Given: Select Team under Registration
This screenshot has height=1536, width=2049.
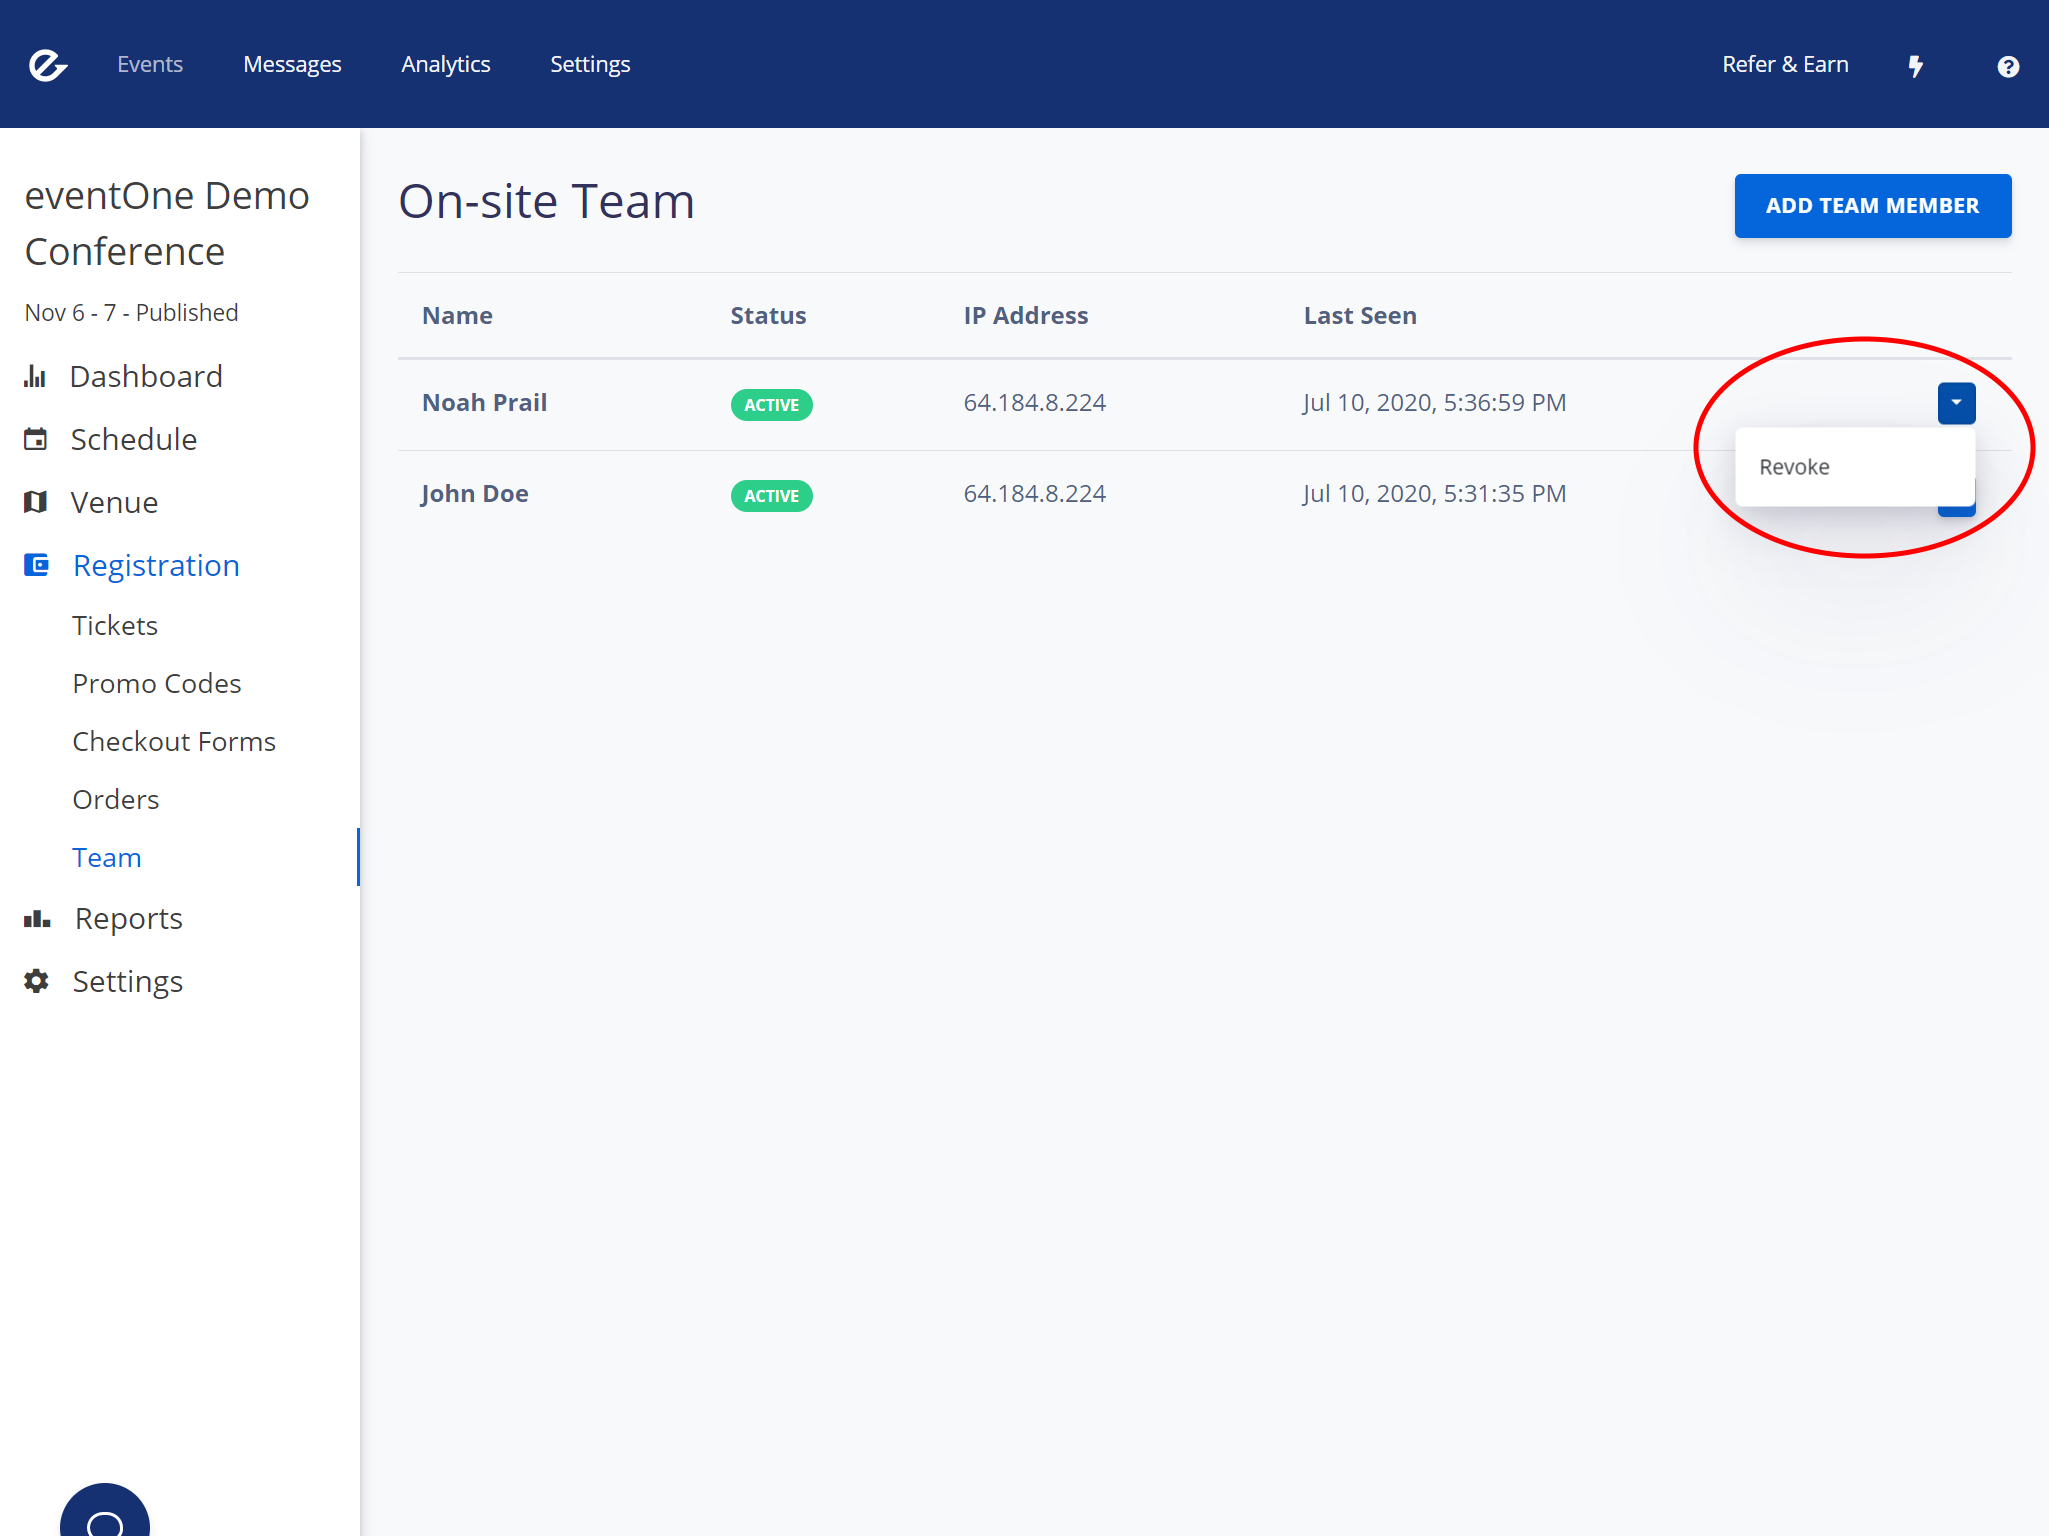Looking at the screenshot, I should 107,858.
